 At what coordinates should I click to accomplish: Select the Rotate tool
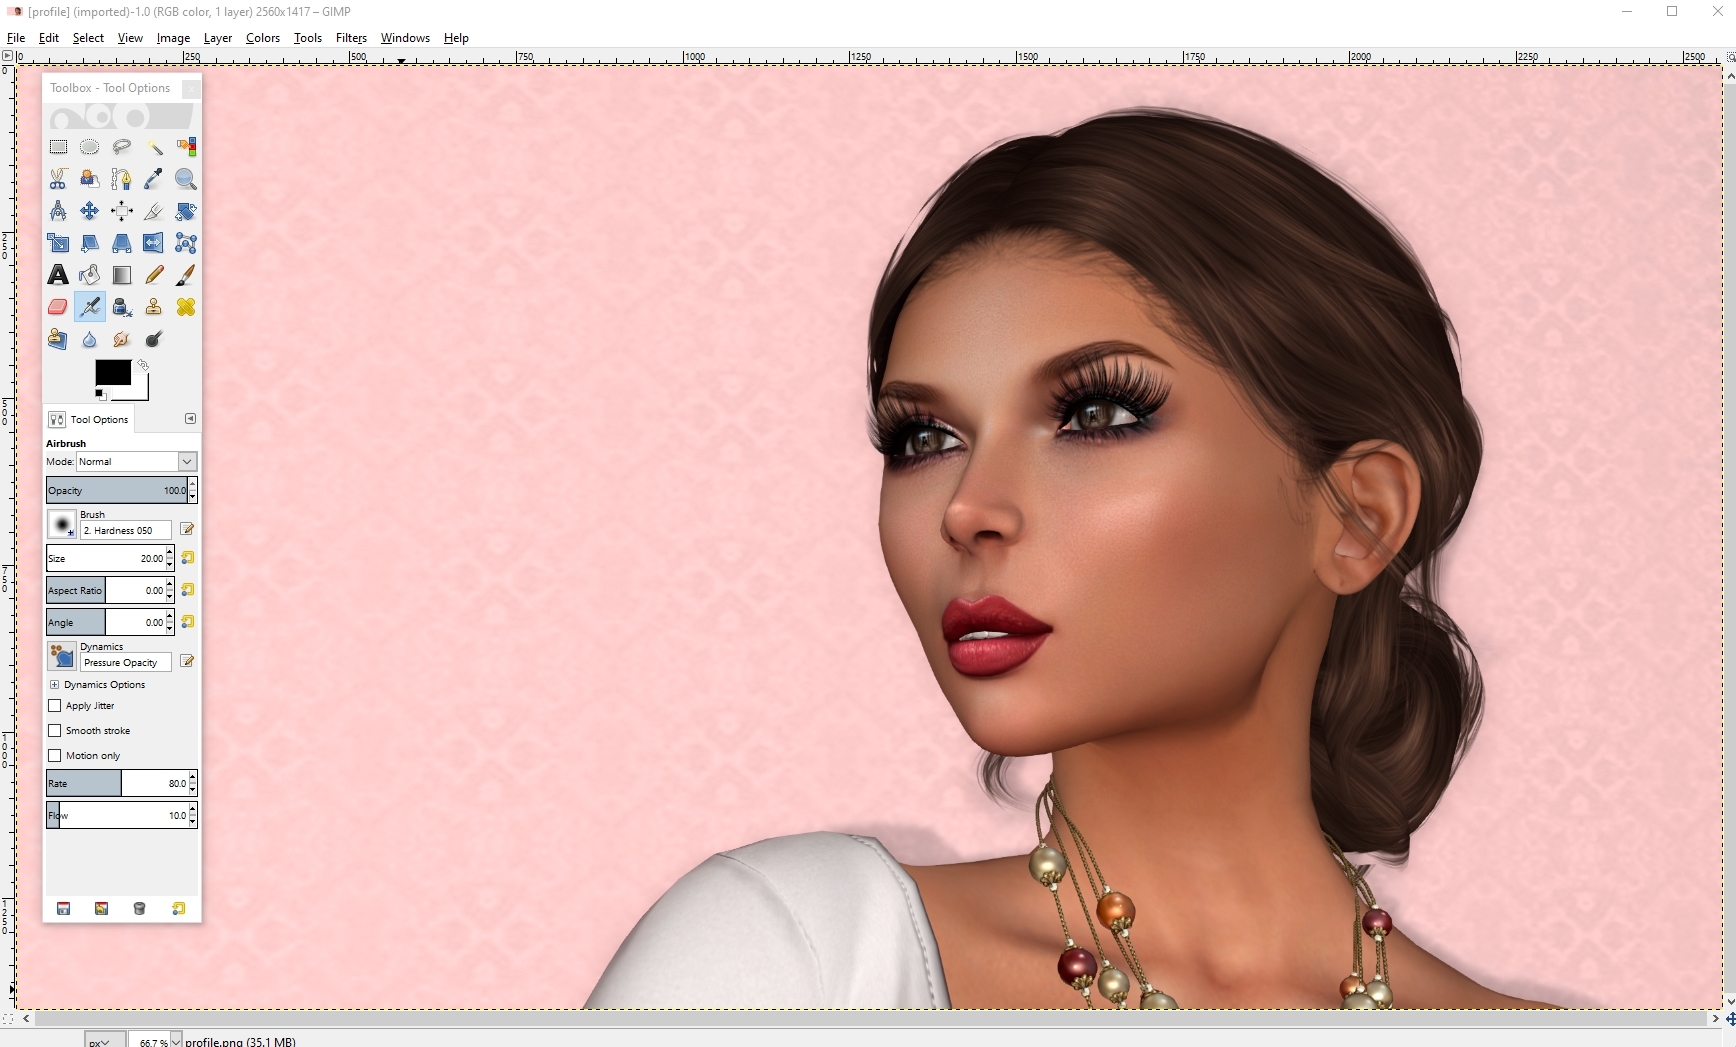[x=186, y=211]
